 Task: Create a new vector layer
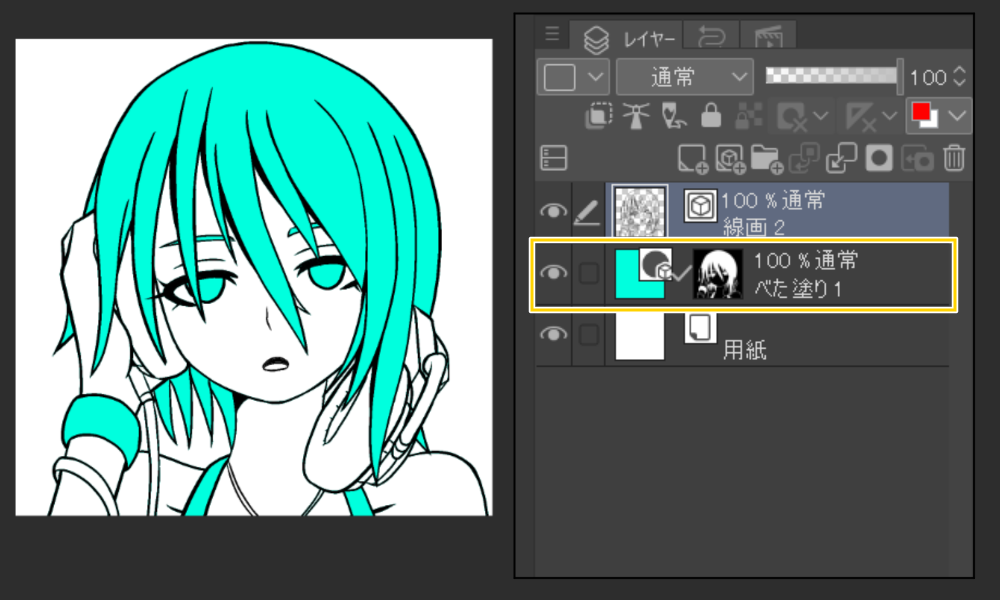[730, 158]
